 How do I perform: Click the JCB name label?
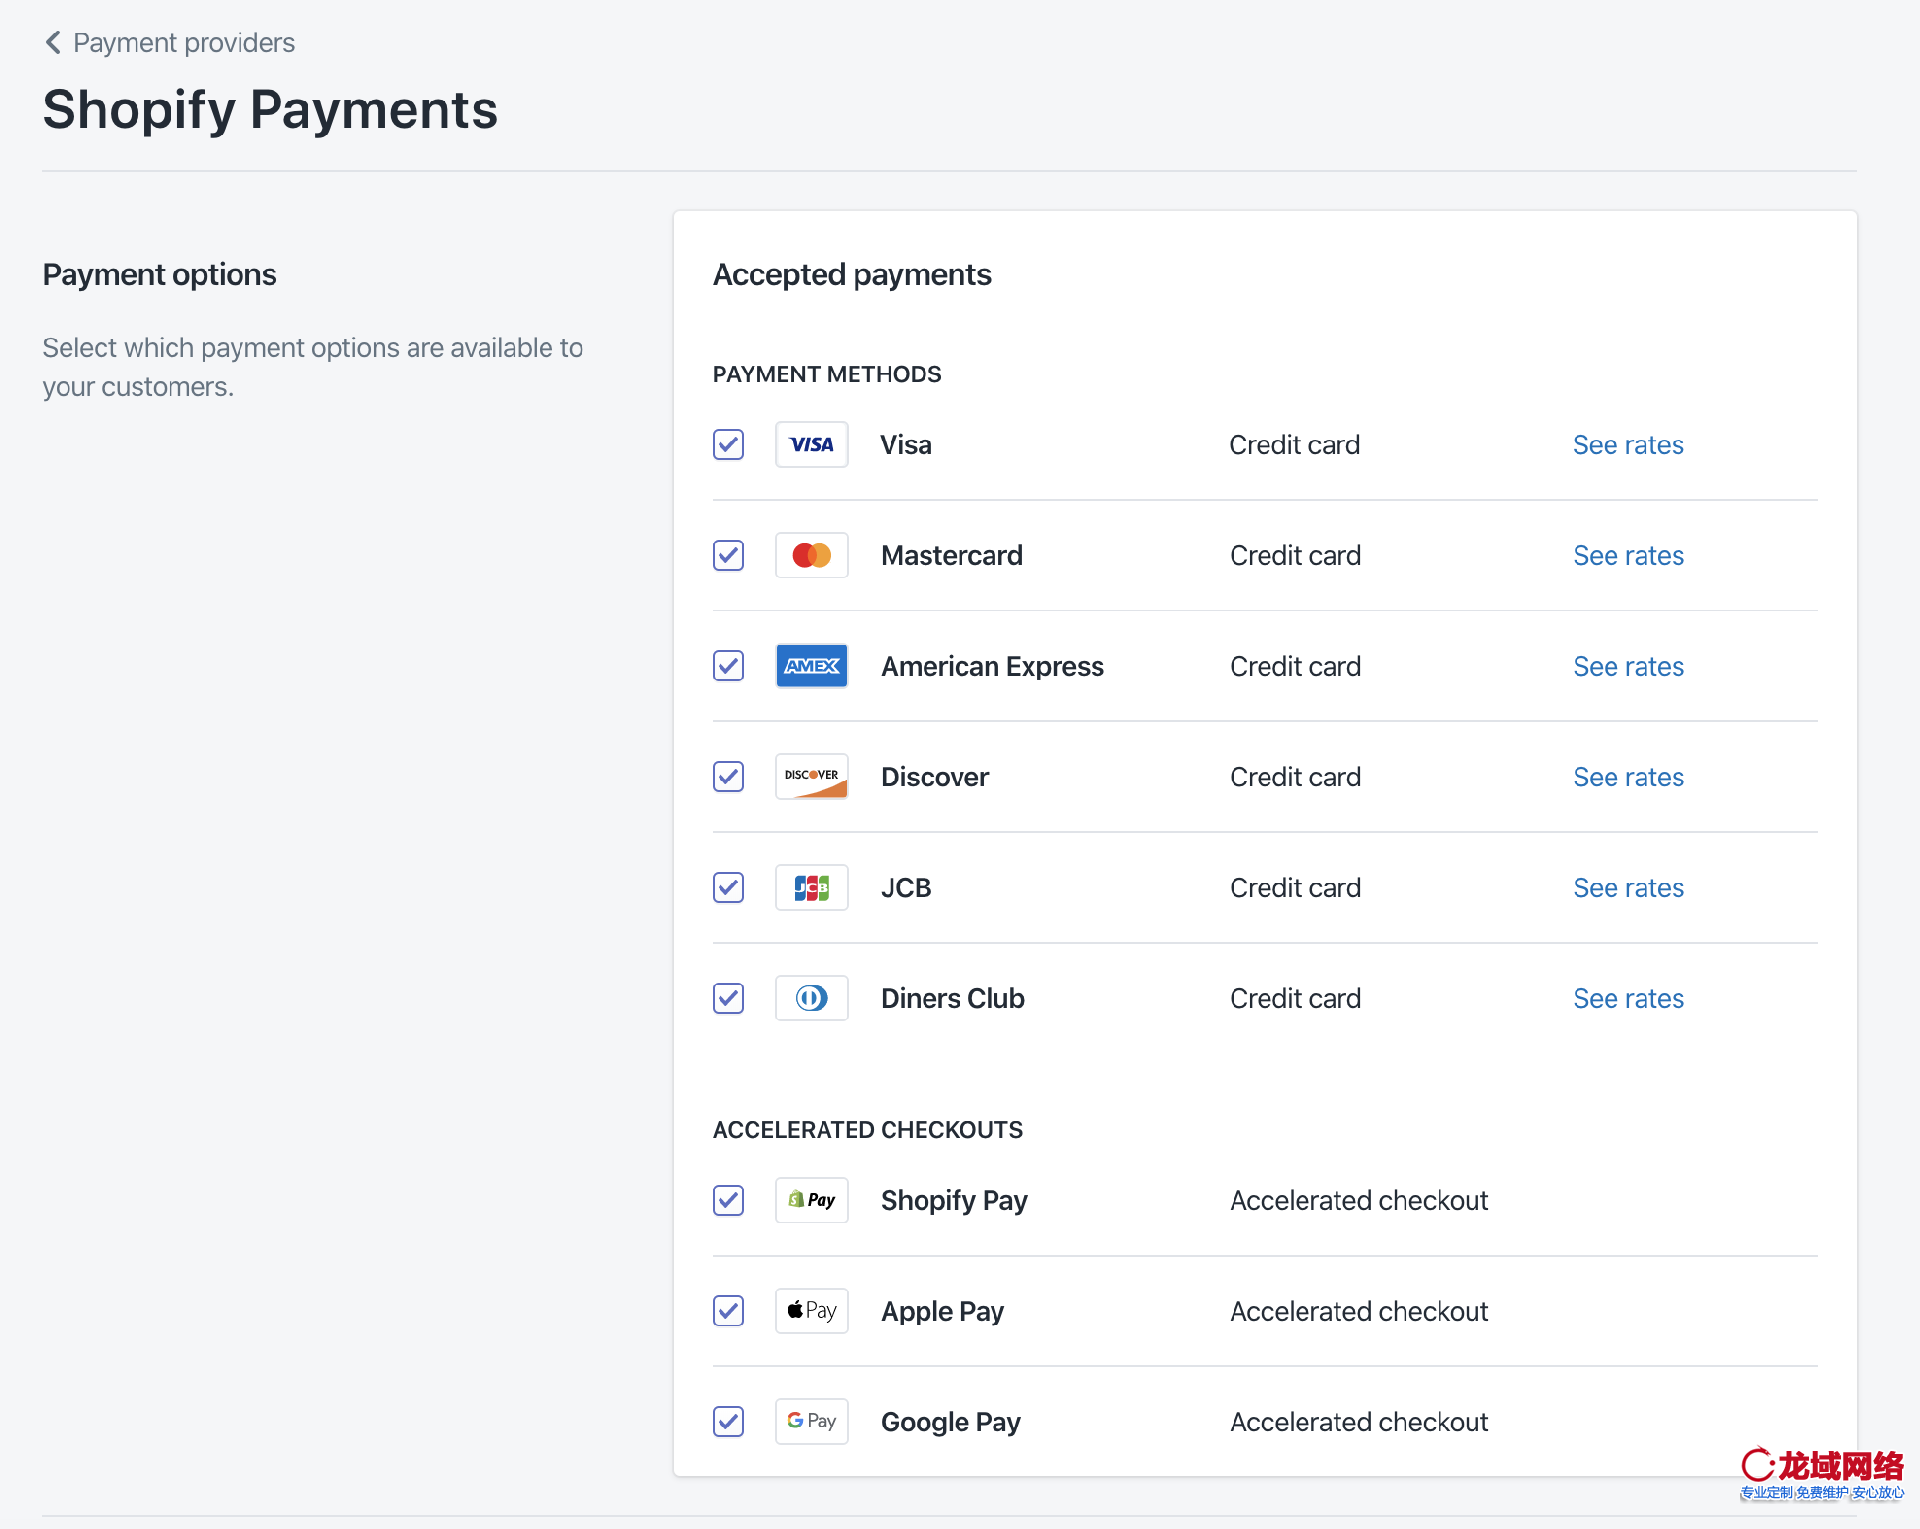click(906, 888)
